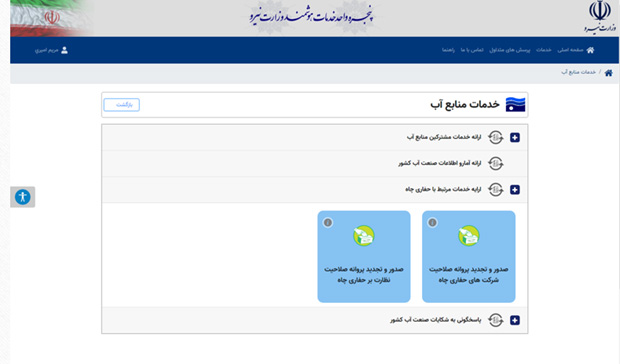Click the user profile icon in the navigation bar
Screen dimensions: 620x364
64,50
